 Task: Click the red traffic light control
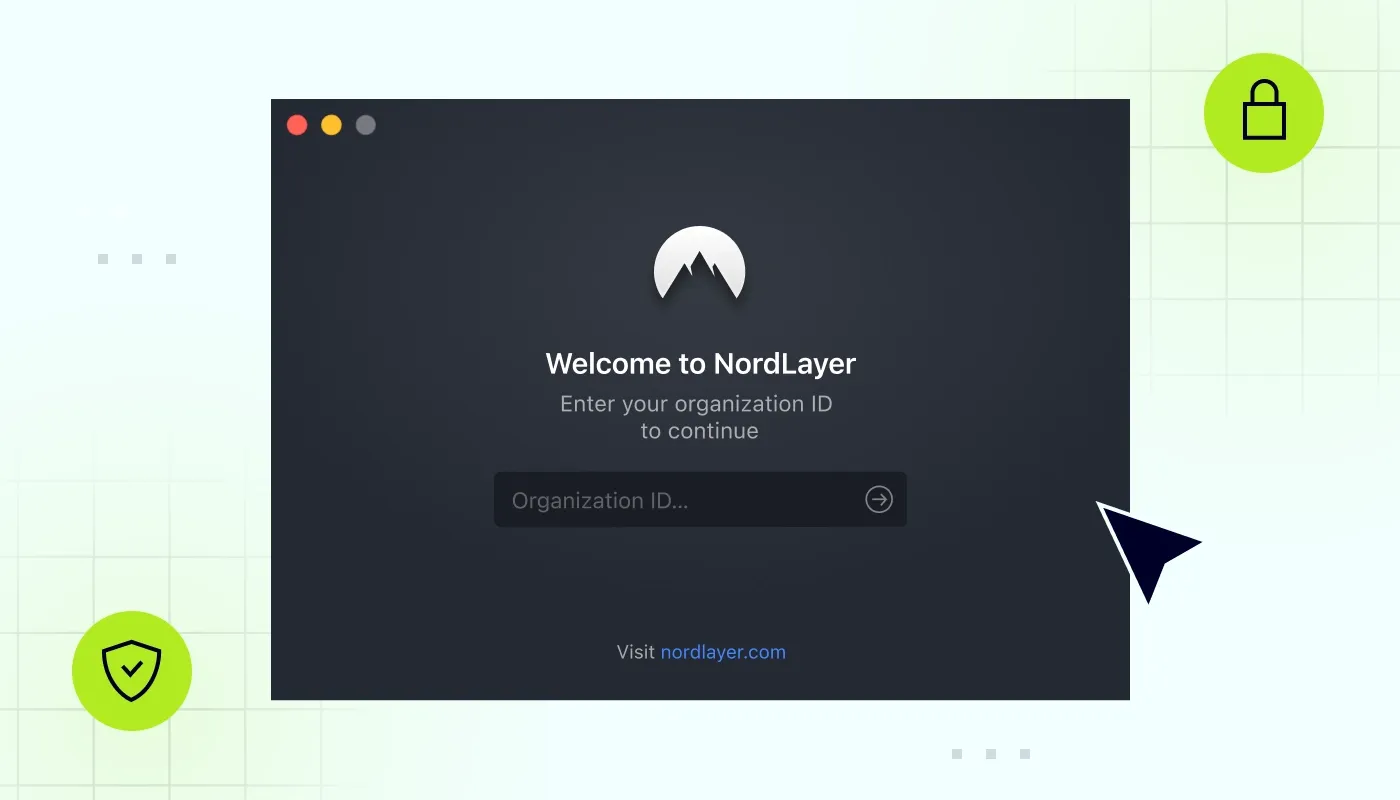(x=297, y=124)
